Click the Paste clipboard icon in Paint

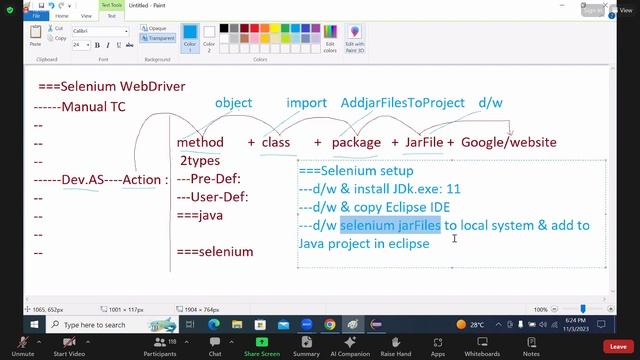click(36, 32)
